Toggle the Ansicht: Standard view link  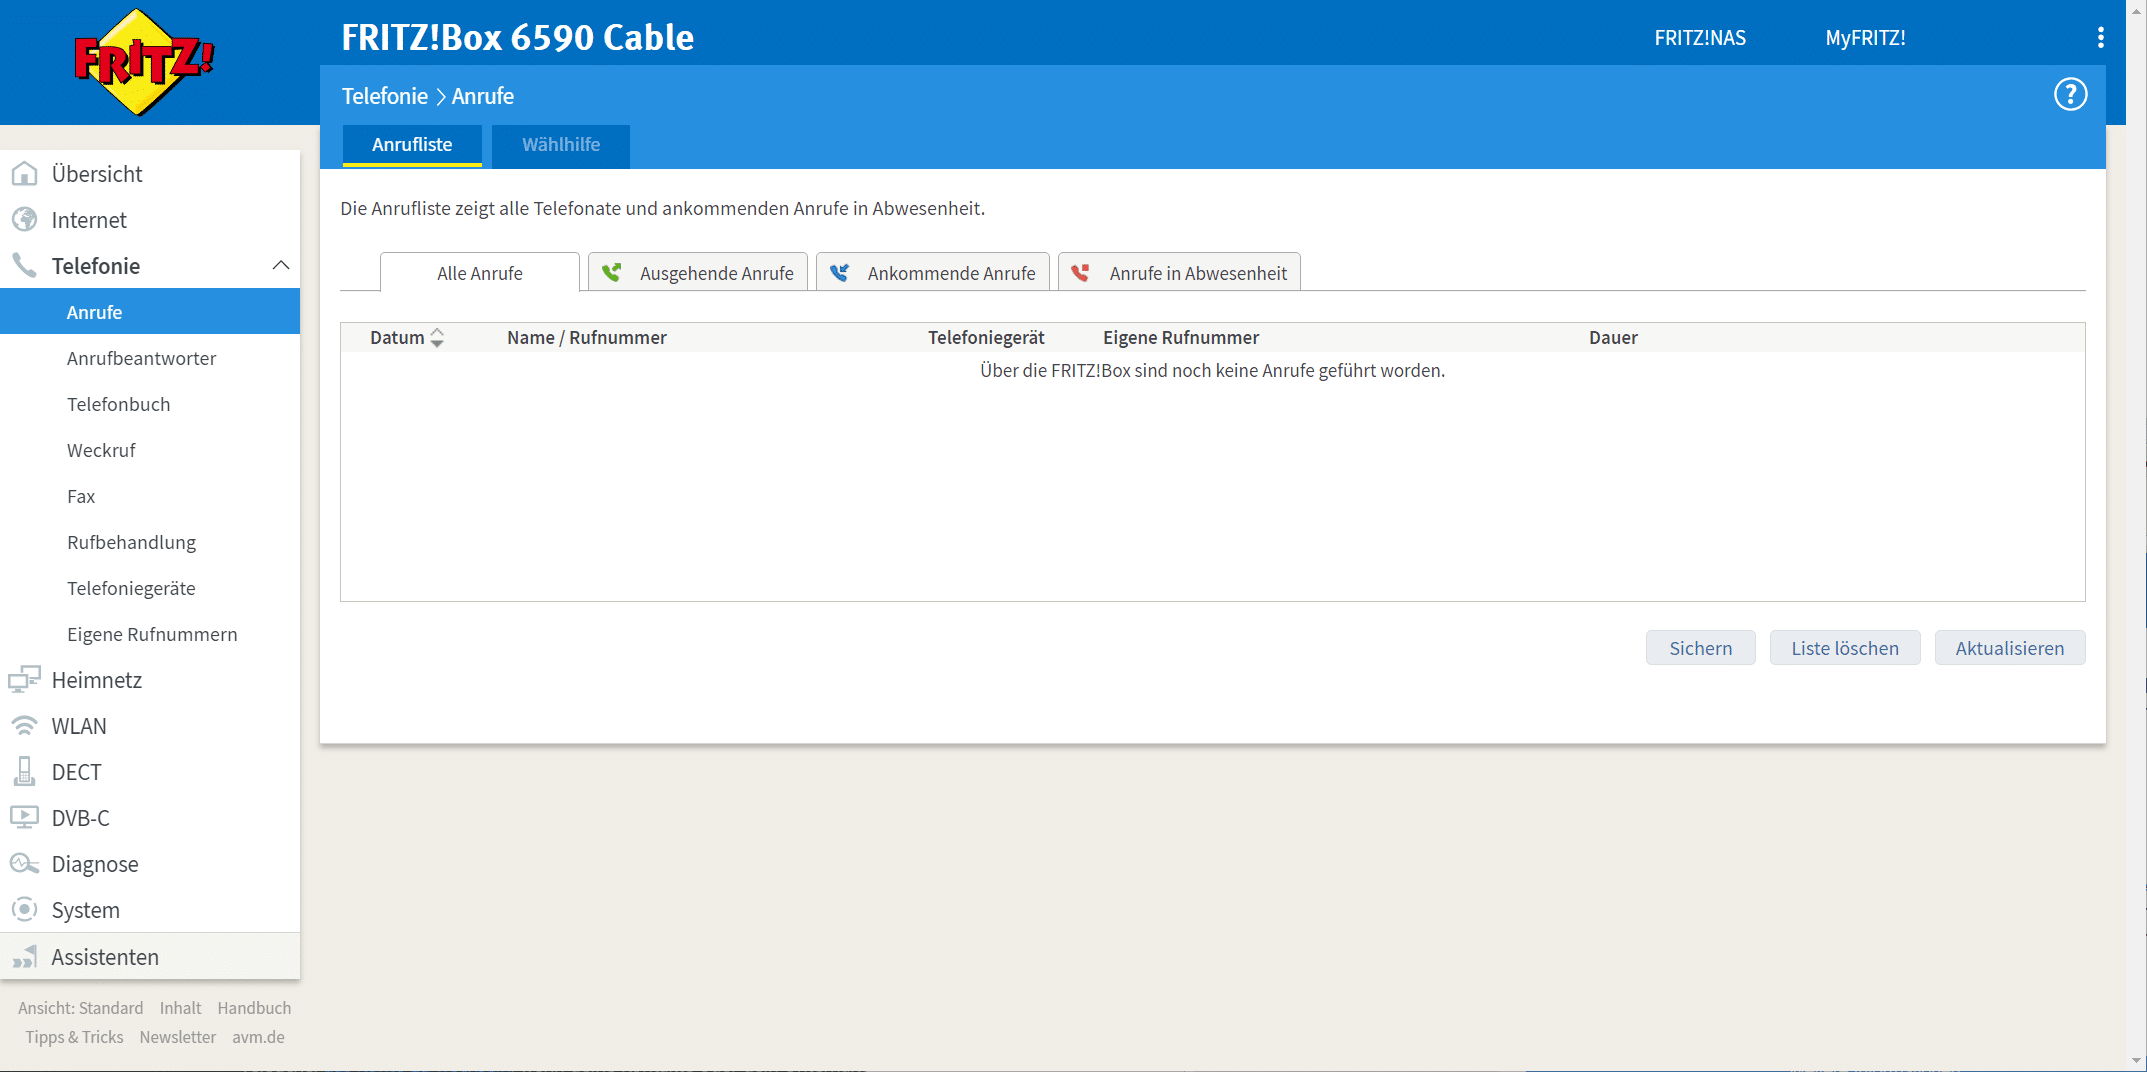[80, 1008]
